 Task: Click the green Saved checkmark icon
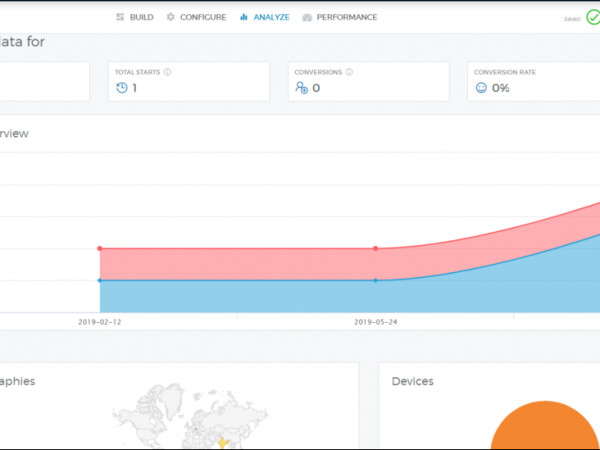(593, 18)
